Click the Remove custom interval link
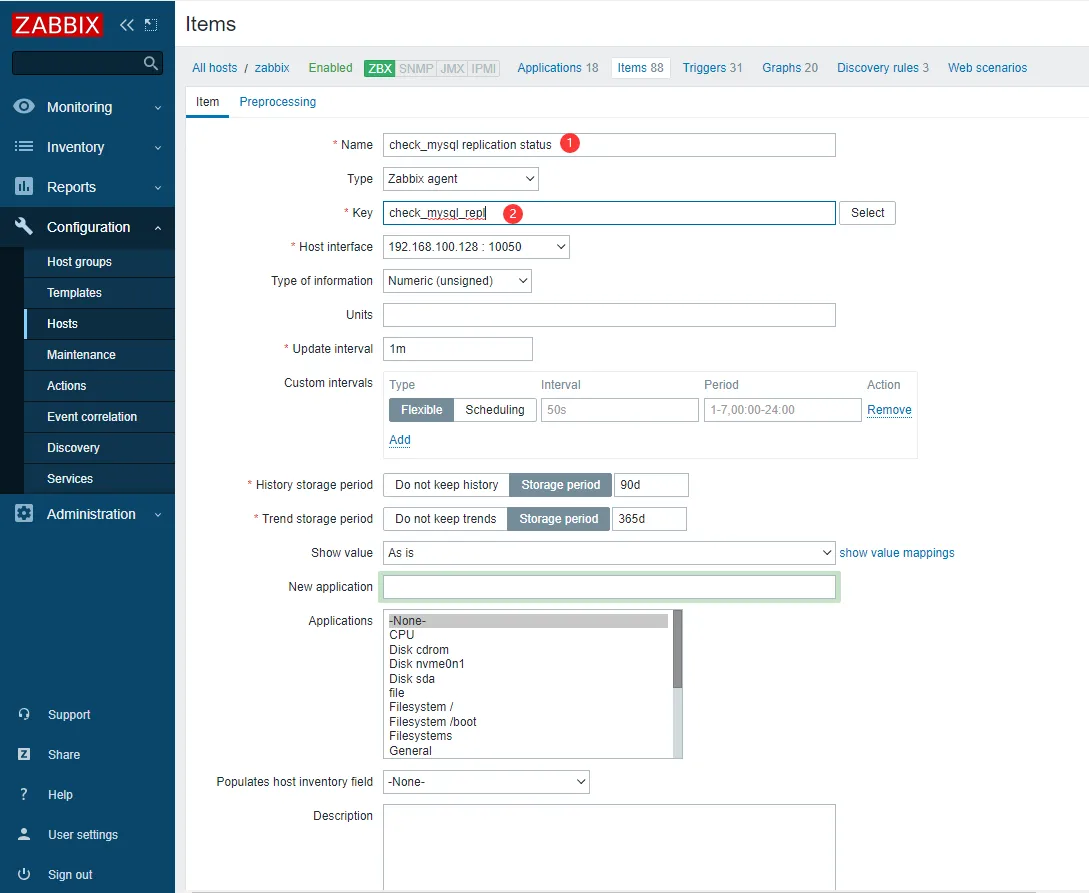This screenshot has width=1089, height=893. pos(889,410)
